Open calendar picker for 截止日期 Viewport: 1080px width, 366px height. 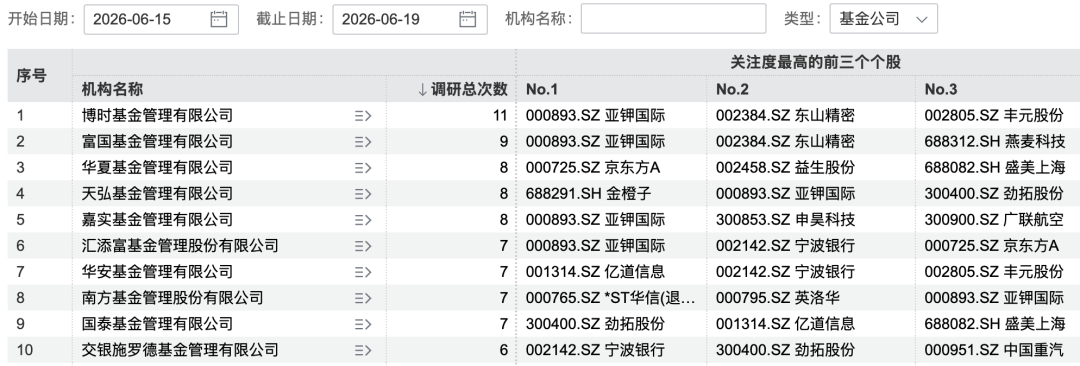pos(468,19)
